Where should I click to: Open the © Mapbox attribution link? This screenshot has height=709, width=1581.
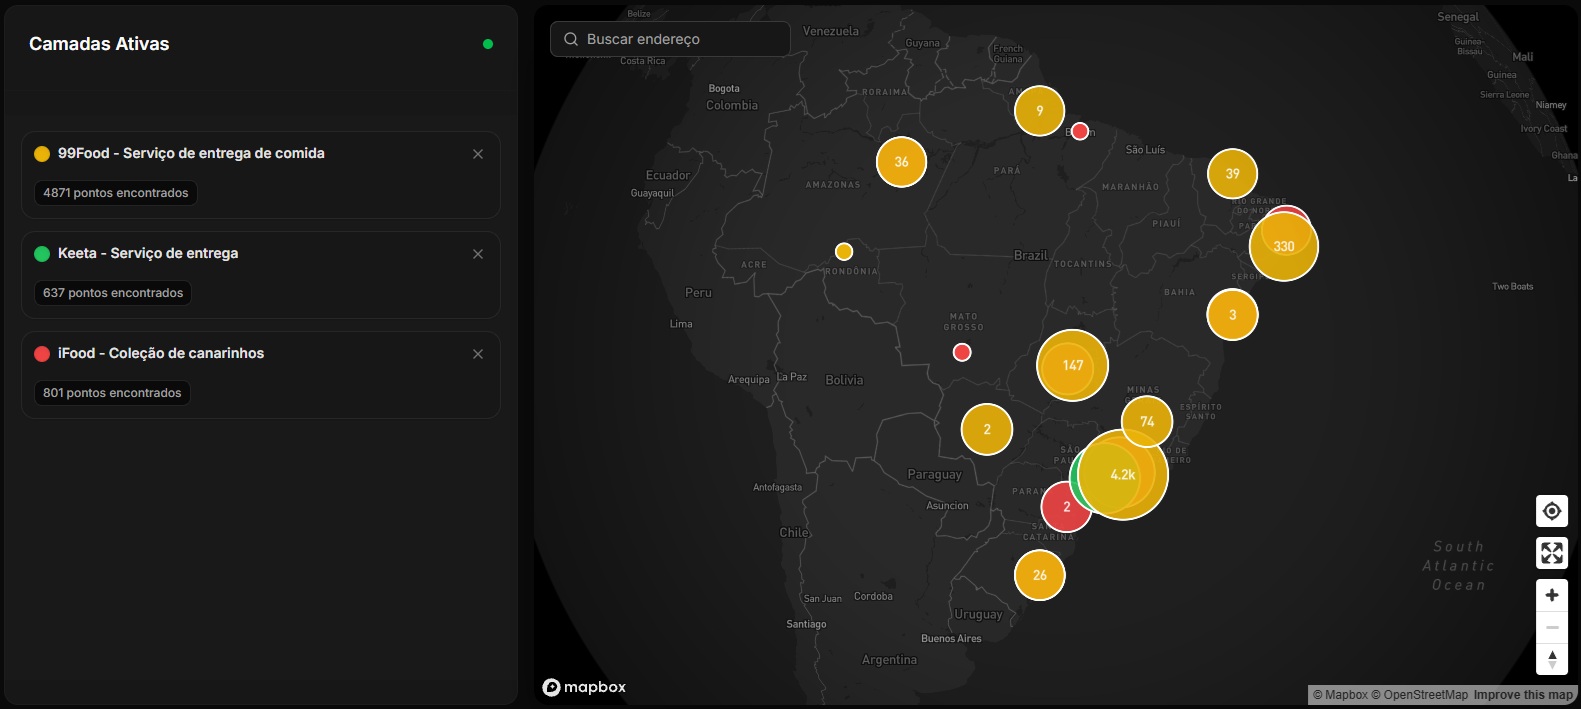(1340, 695)
